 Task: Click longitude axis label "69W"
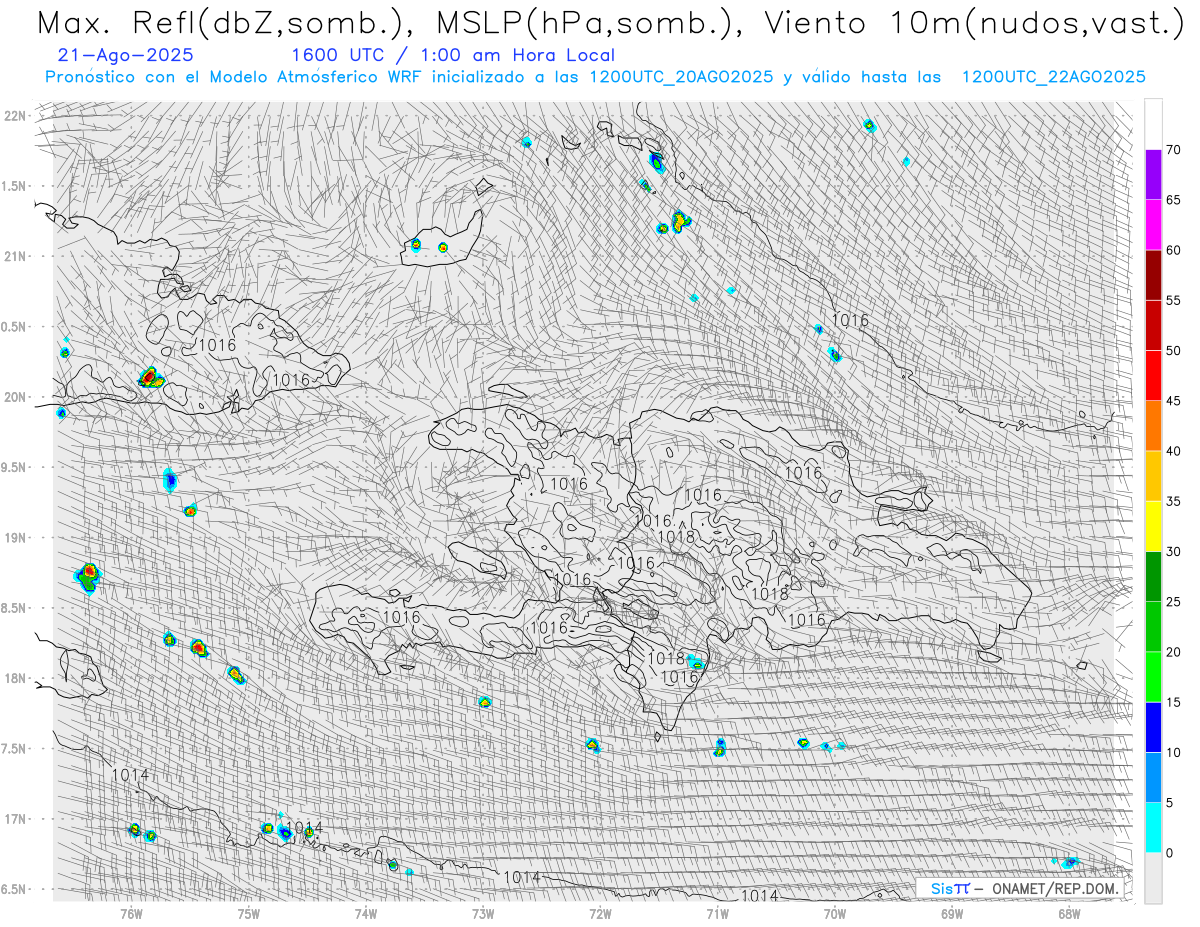pos(951,912)
